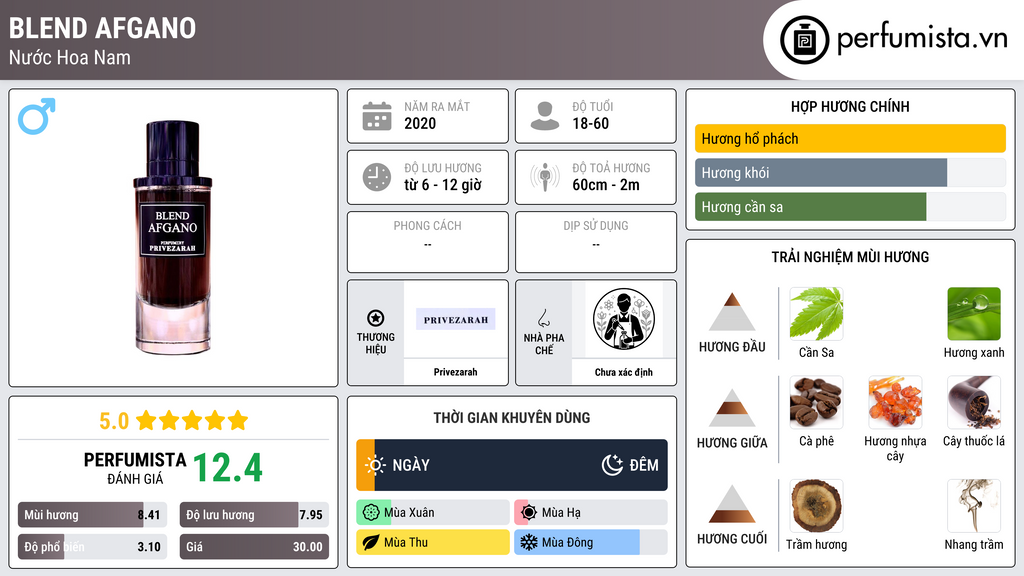Select the Trầm hương wood image
The height and width of the screenshot is (576, 1024).
(x=816, y=506)
